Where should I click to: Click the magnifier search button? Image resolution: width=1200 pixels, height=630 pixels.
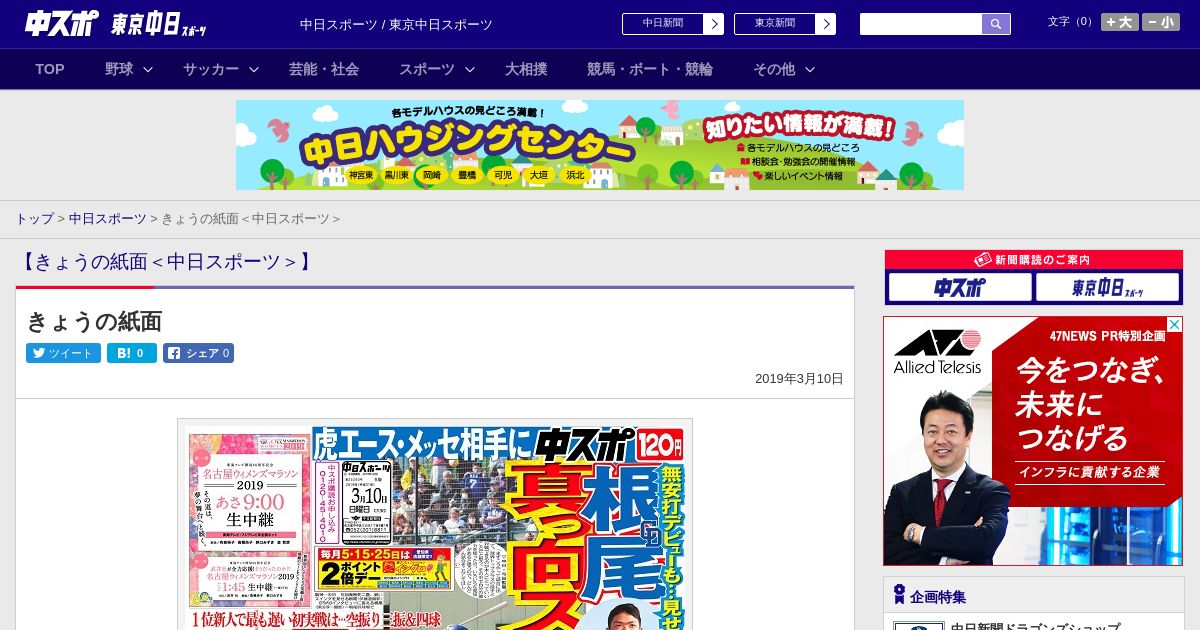[x=996, y=24]
